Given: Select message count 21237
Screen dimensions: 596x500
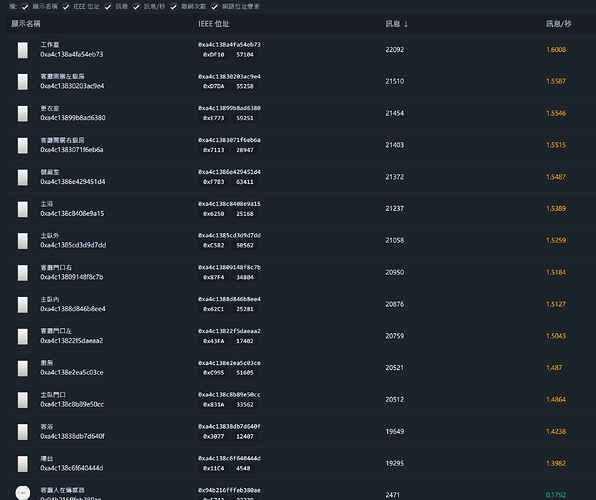Looking at the screenshot, I should click(395, 208).
